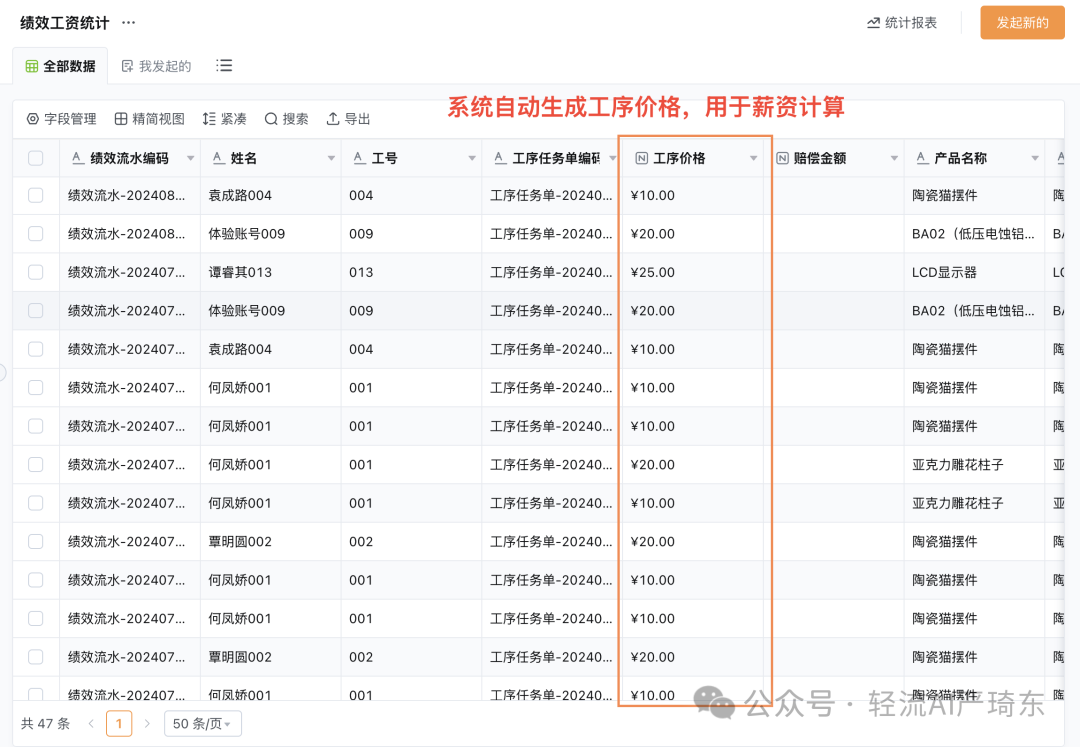Open the 我发起的 tab

click(158, 65)
